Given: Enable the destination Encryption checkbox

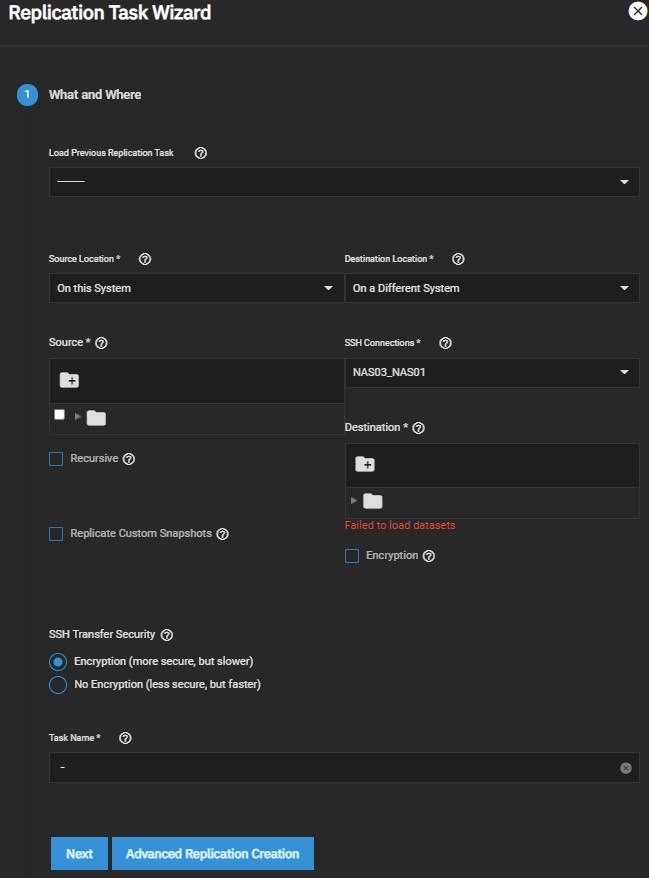Looking at the screenshot, I should [352, 556].
